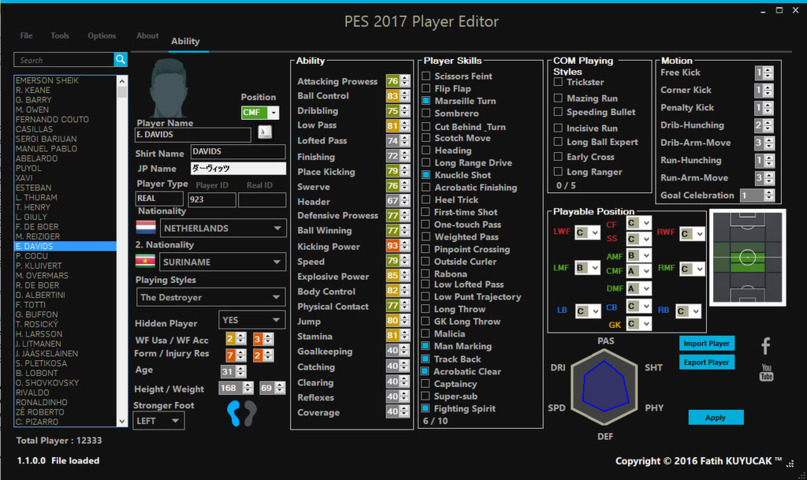
Task: Expand the Playing Styles Destroyer dropdown
Action: coord(211,297)
